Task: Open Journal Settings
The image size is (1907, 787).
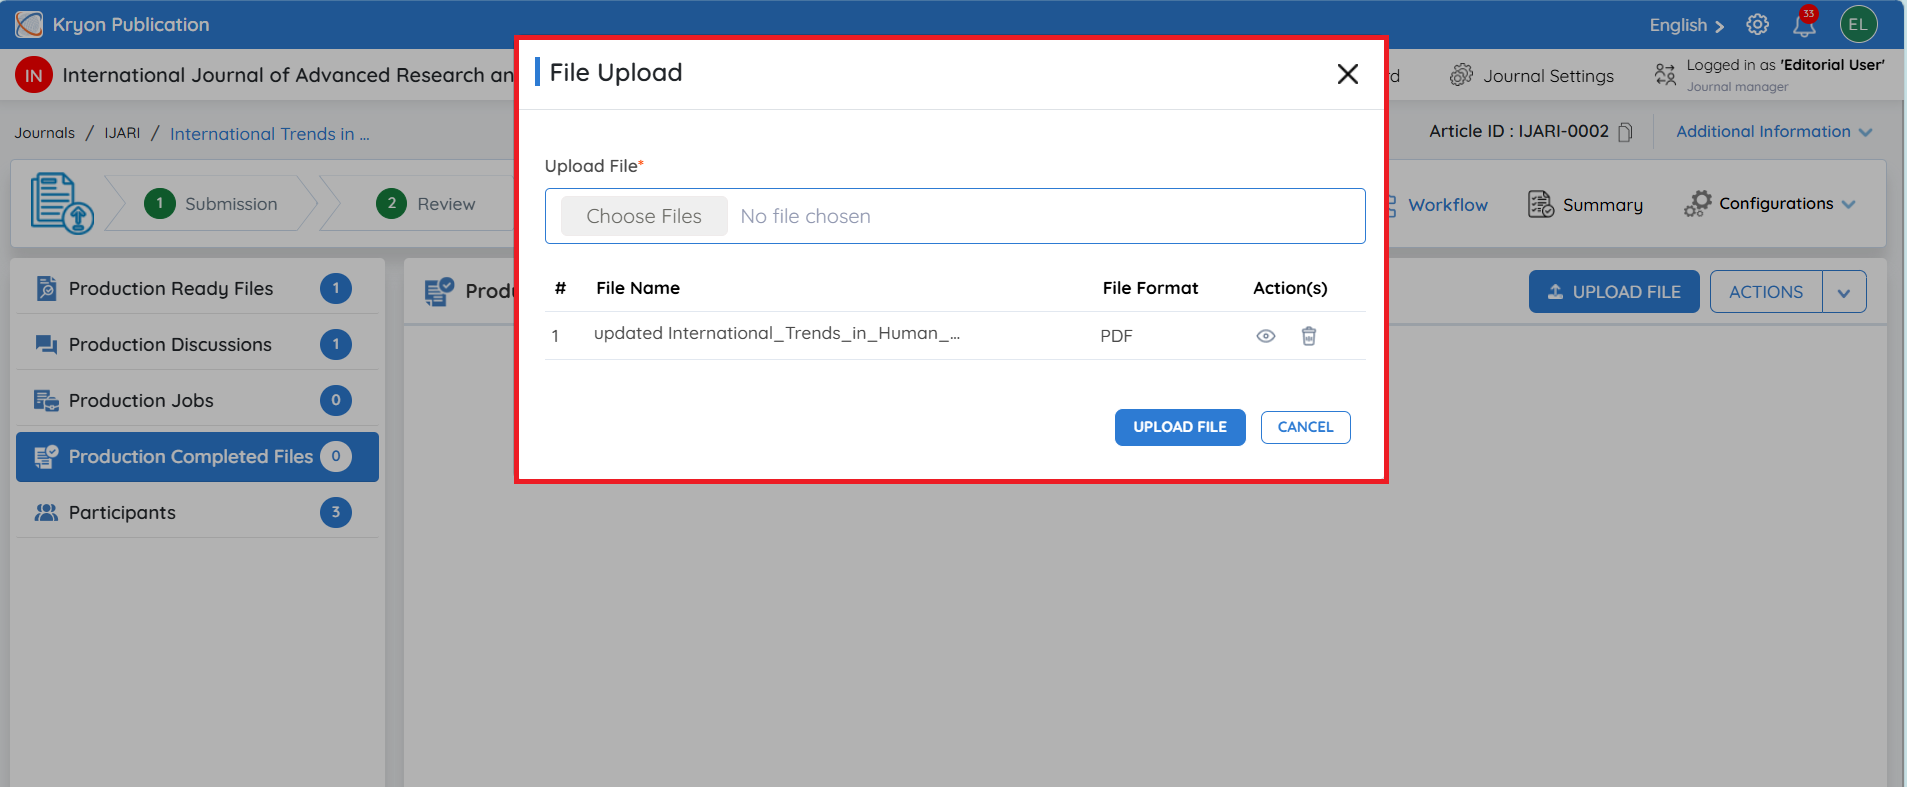Action: (1532, 76)
